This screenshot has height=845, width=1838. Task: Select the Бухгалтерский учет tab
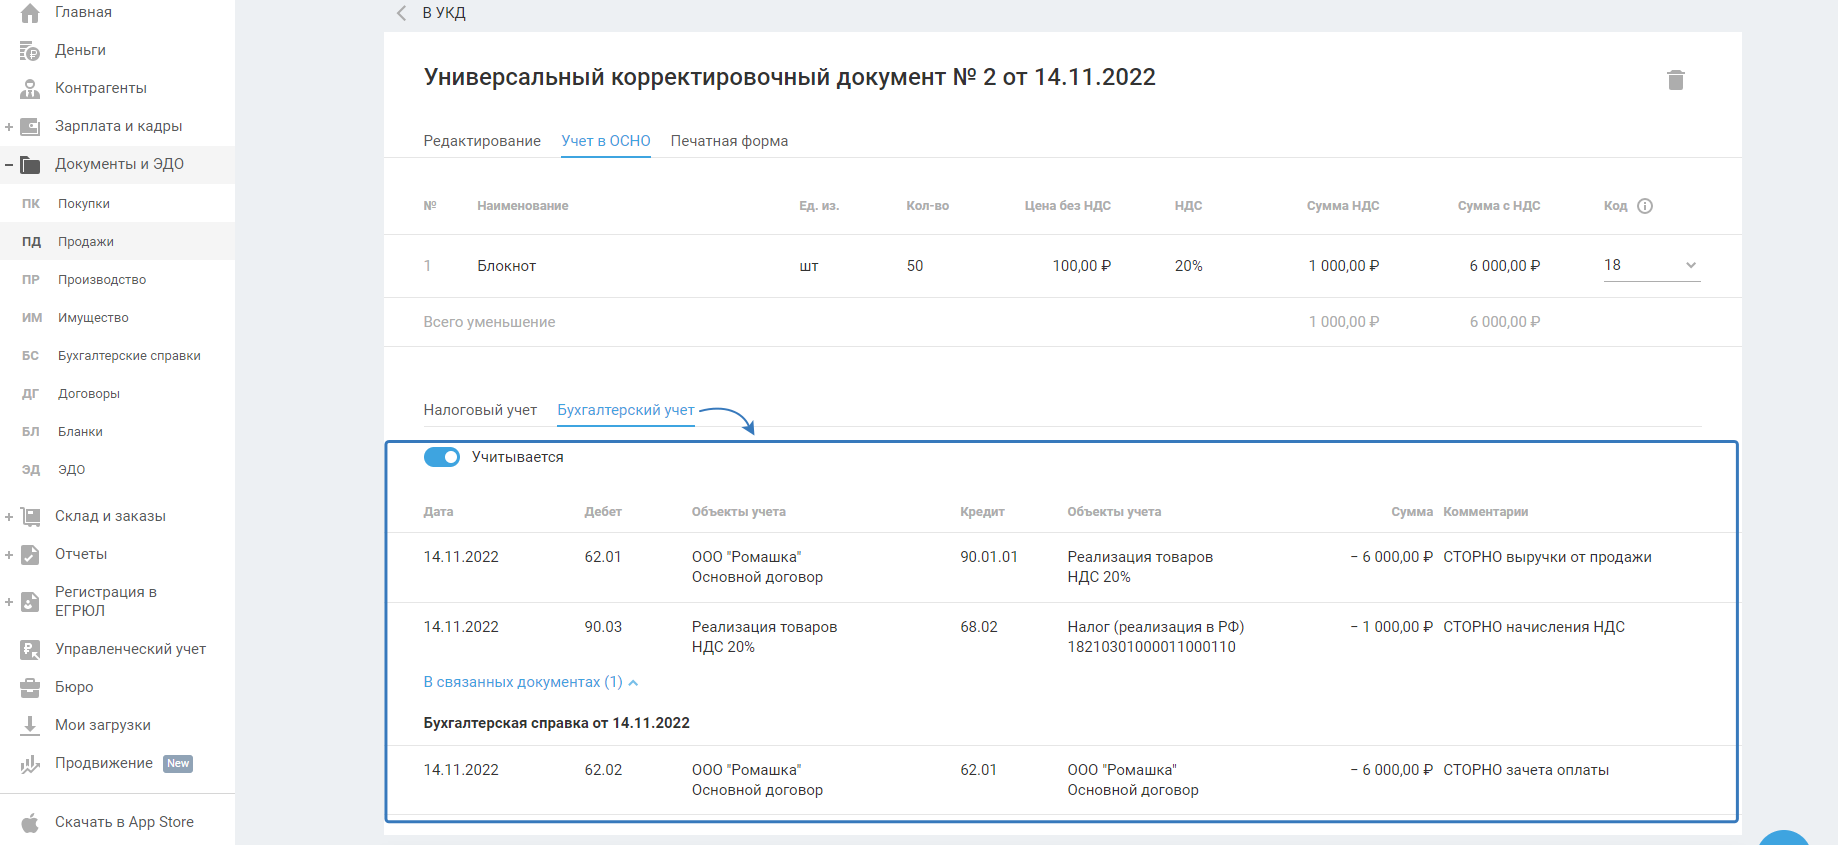coord(626,410)
